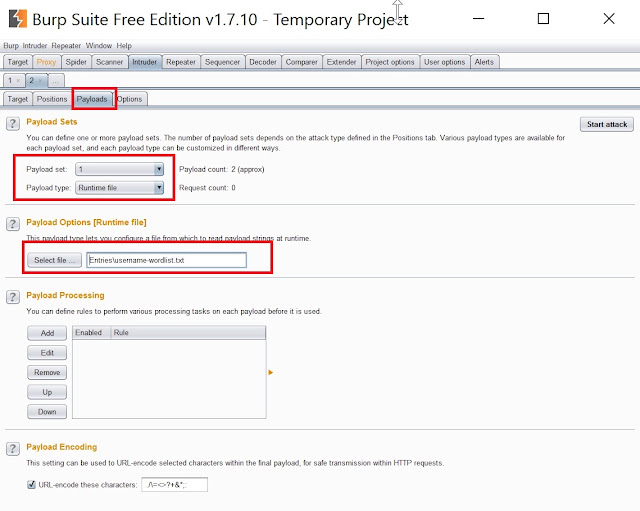Add new attack tab with ellipsis
The width and height of the screenshot is (640, 511).
(x=56, y=80)
